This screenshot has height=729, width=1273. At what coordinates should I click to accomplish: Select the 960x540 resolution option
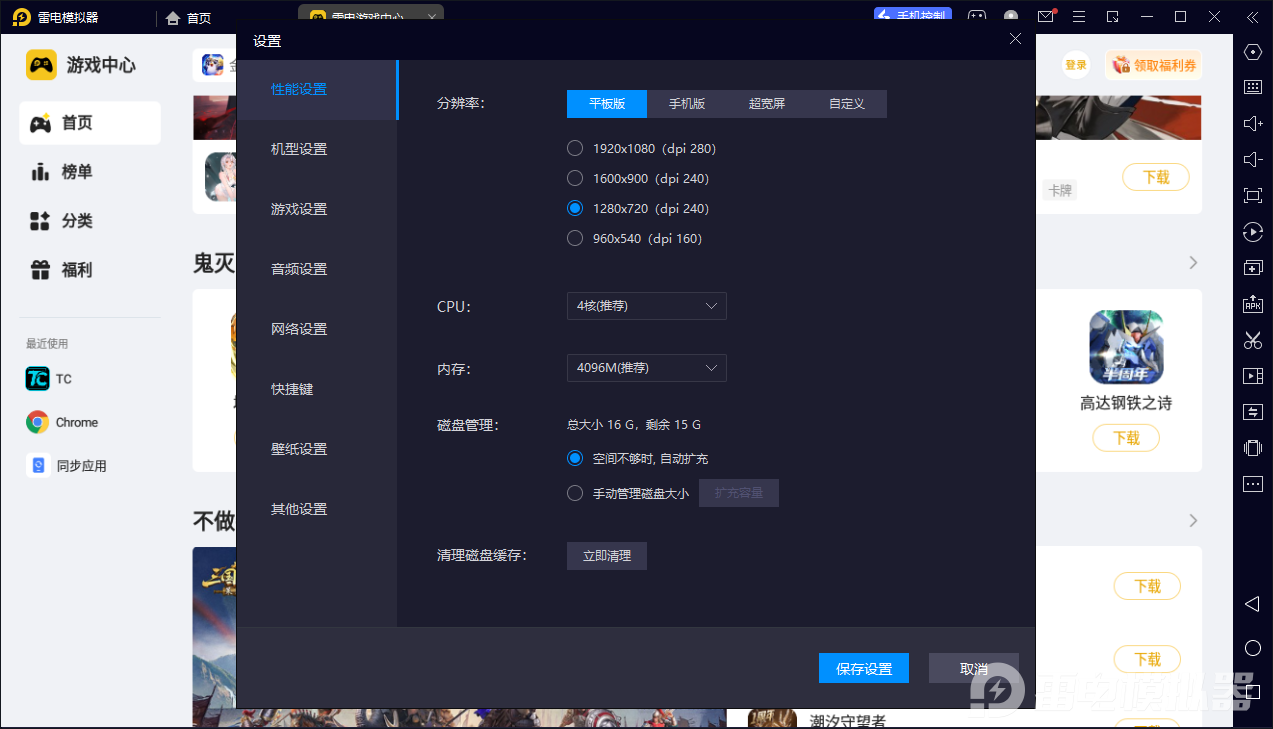(575, 238)
